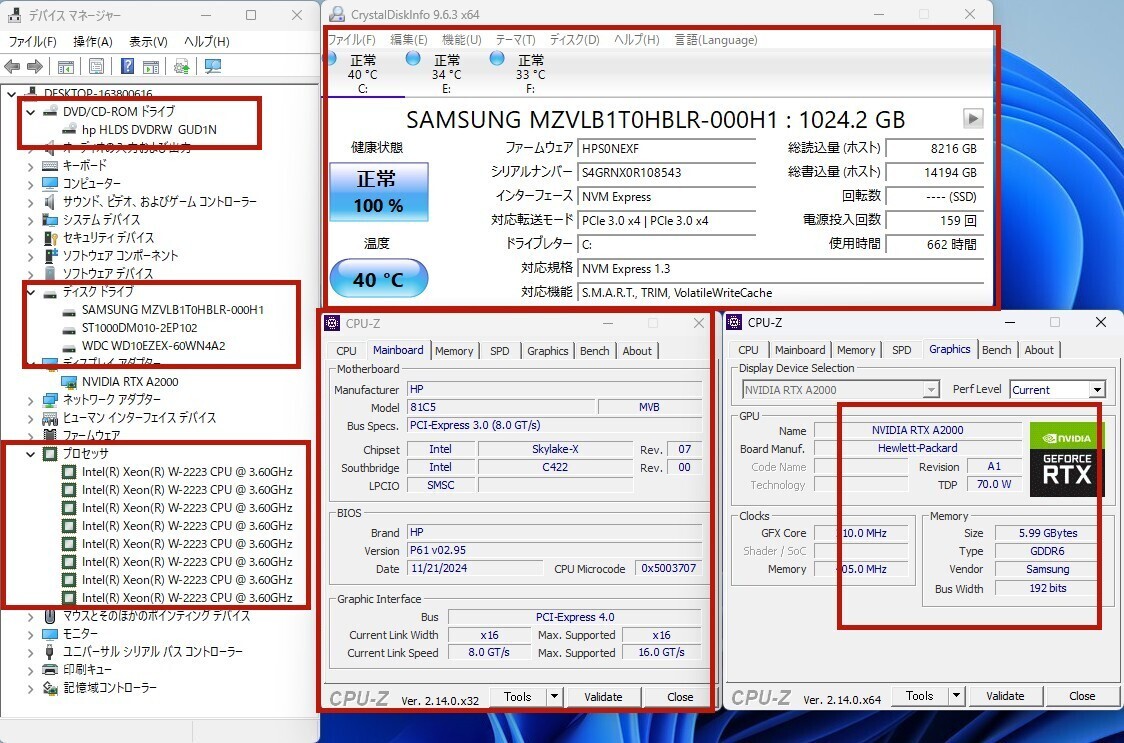Expand the システム デバイス node
Viewport: 1124px width, 743px height.
tap(30, 220)
